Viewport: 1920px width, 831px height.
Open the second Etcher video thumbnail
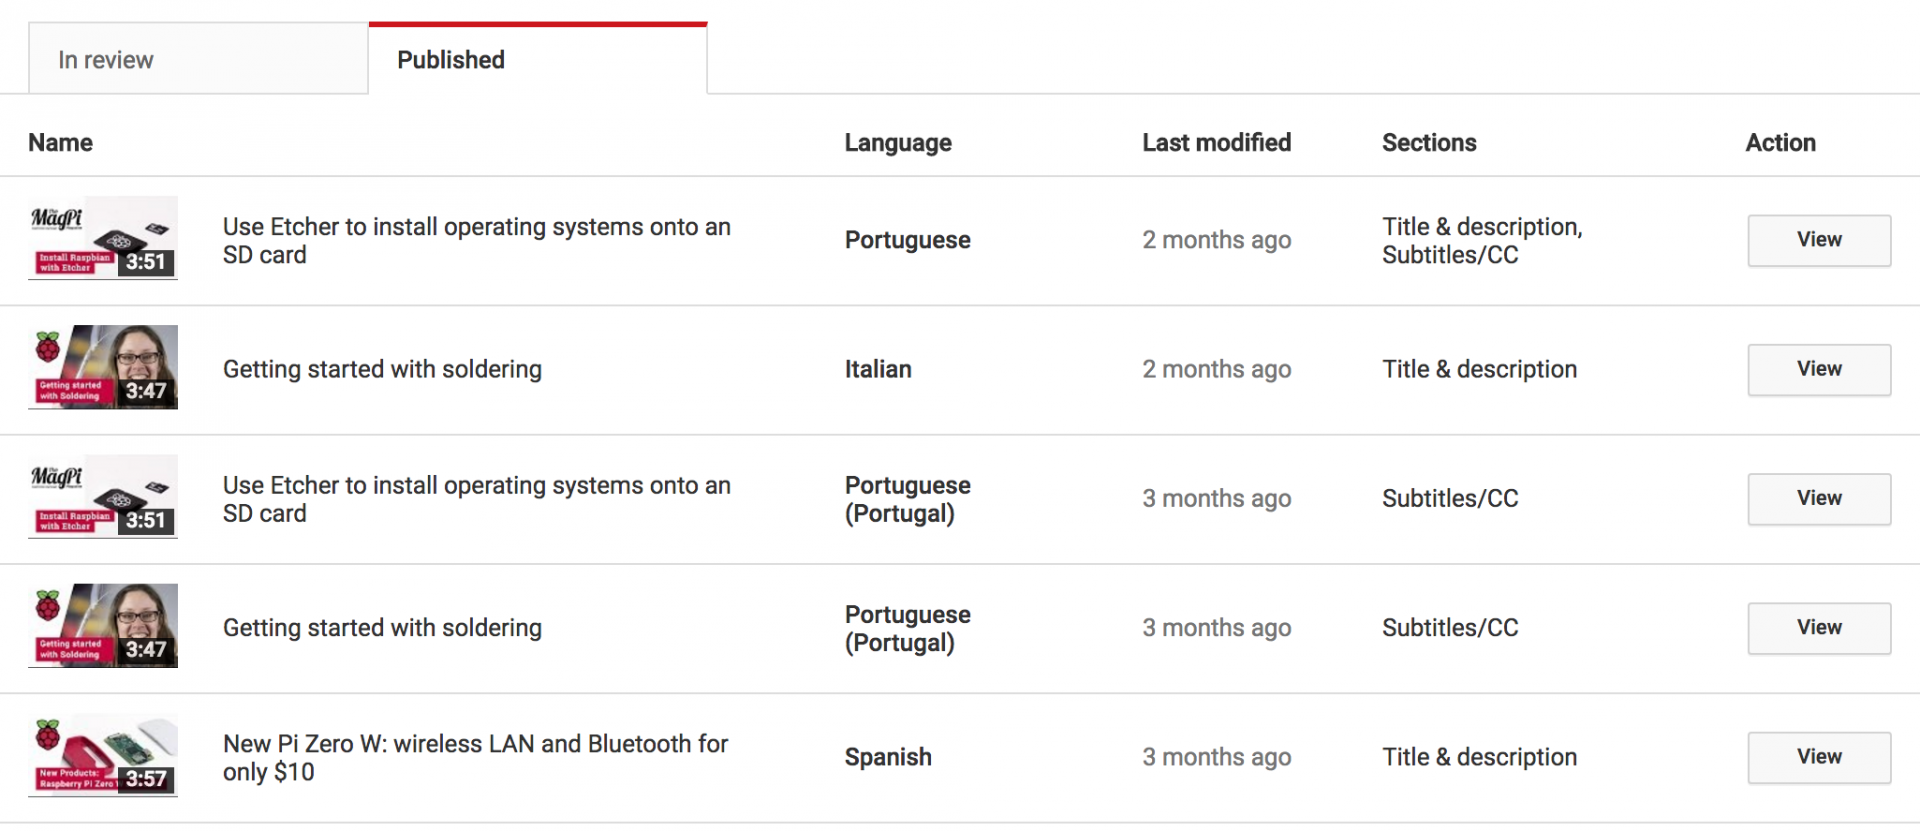coord(102,497)
